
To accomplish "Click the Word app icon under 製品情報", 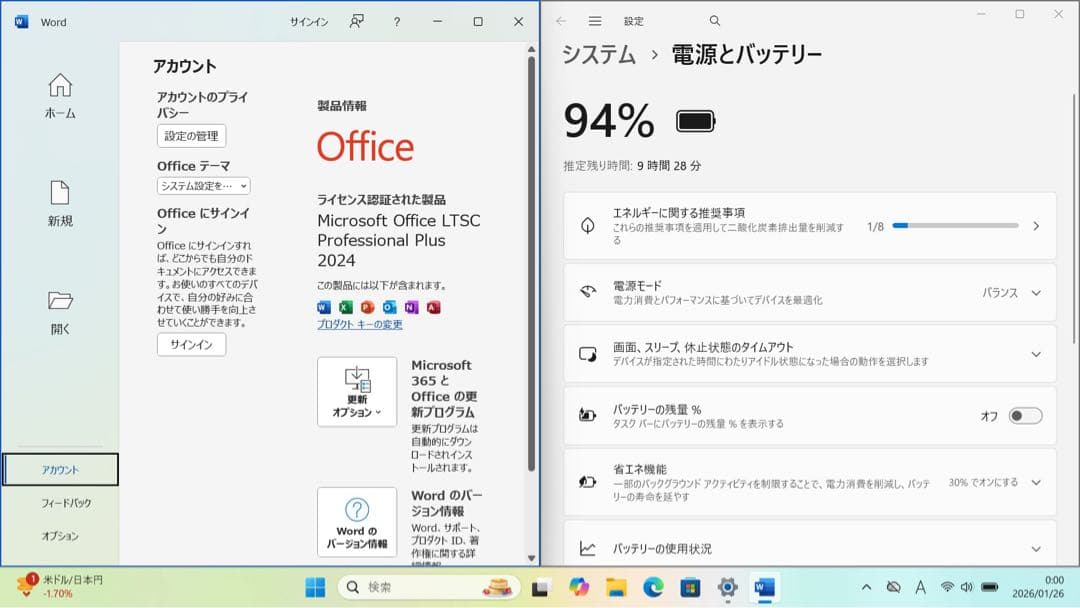I will coord(323,307).
